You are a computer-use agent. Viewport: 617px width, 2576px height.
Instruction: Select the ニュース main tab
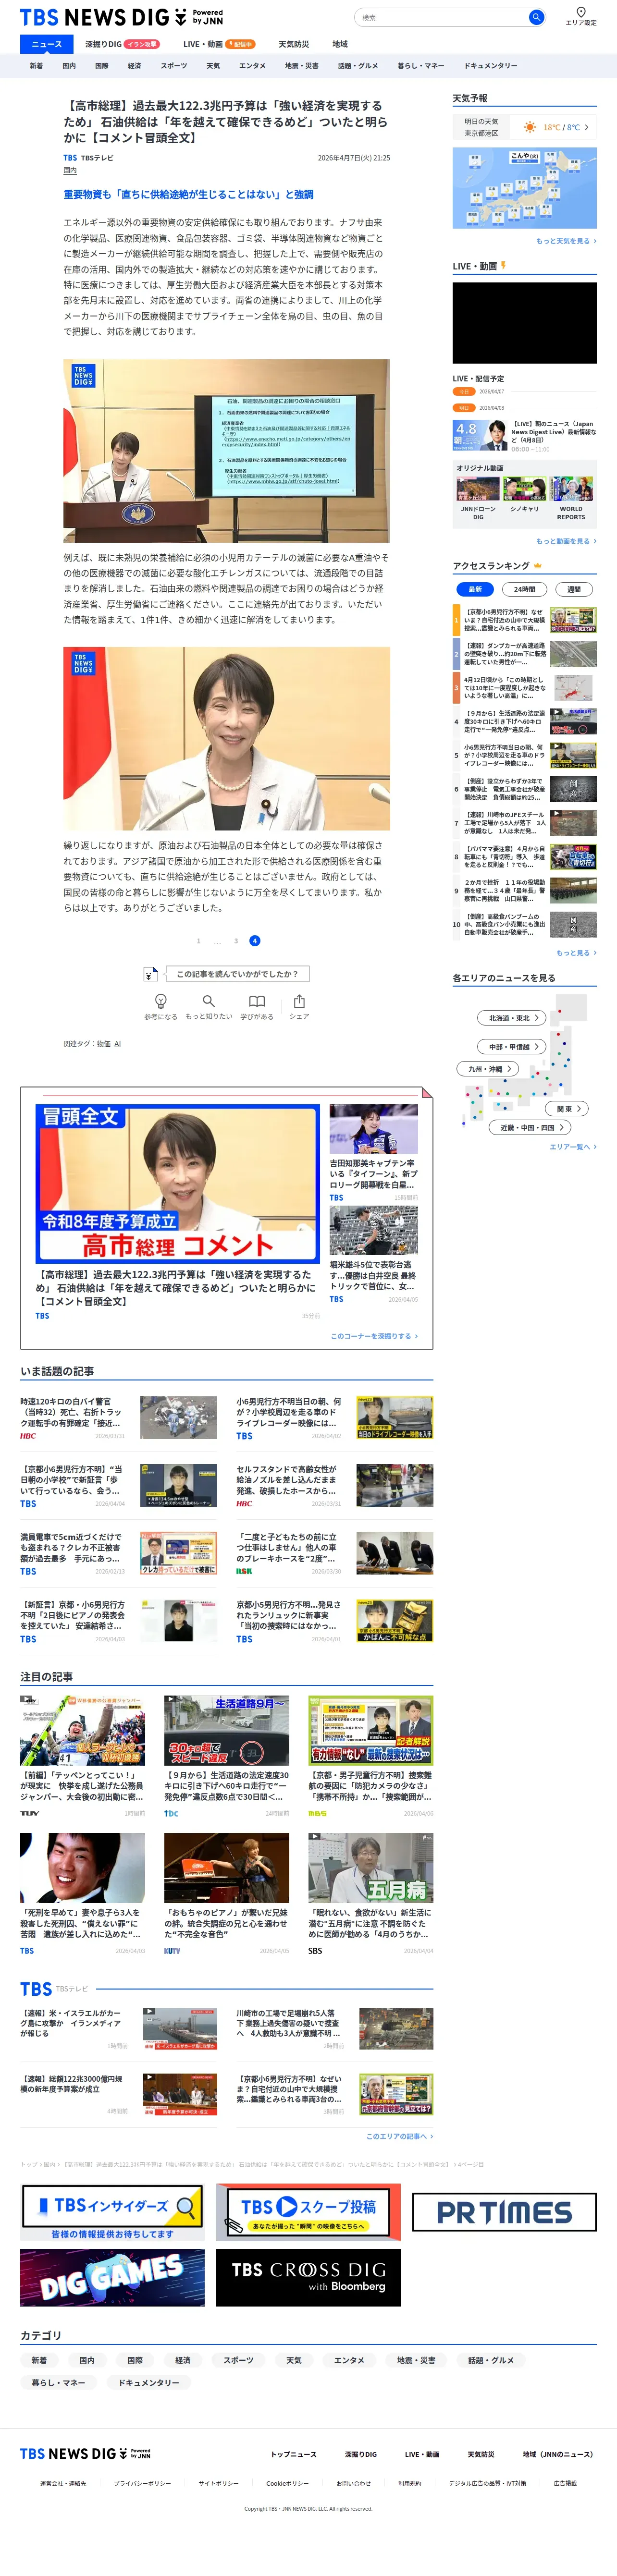[46, 44]
